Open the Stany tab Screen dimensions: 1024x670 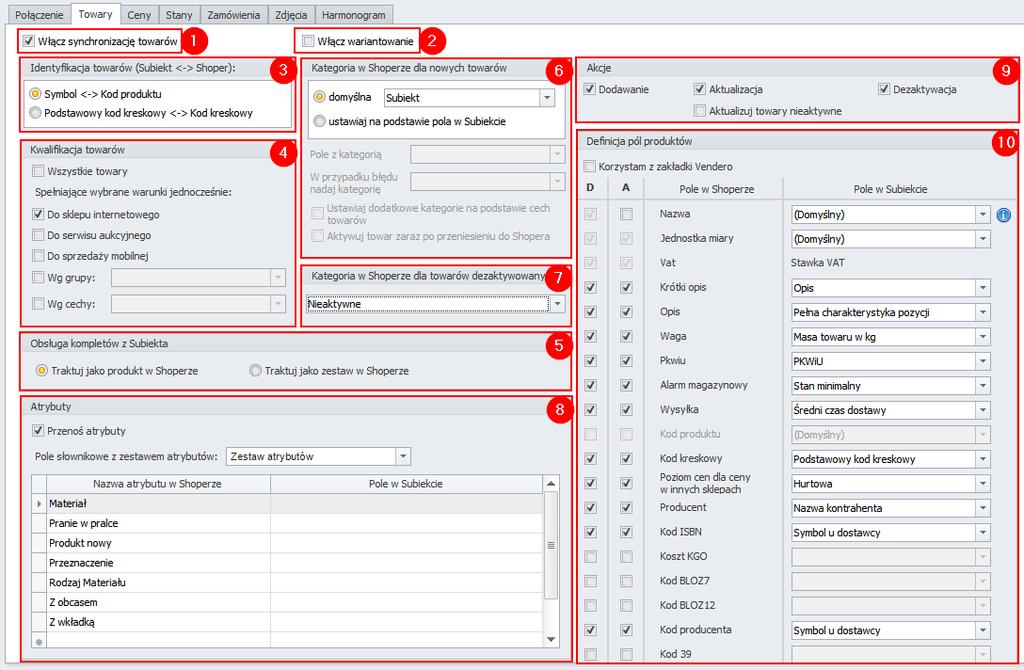(x=179, y=14)
